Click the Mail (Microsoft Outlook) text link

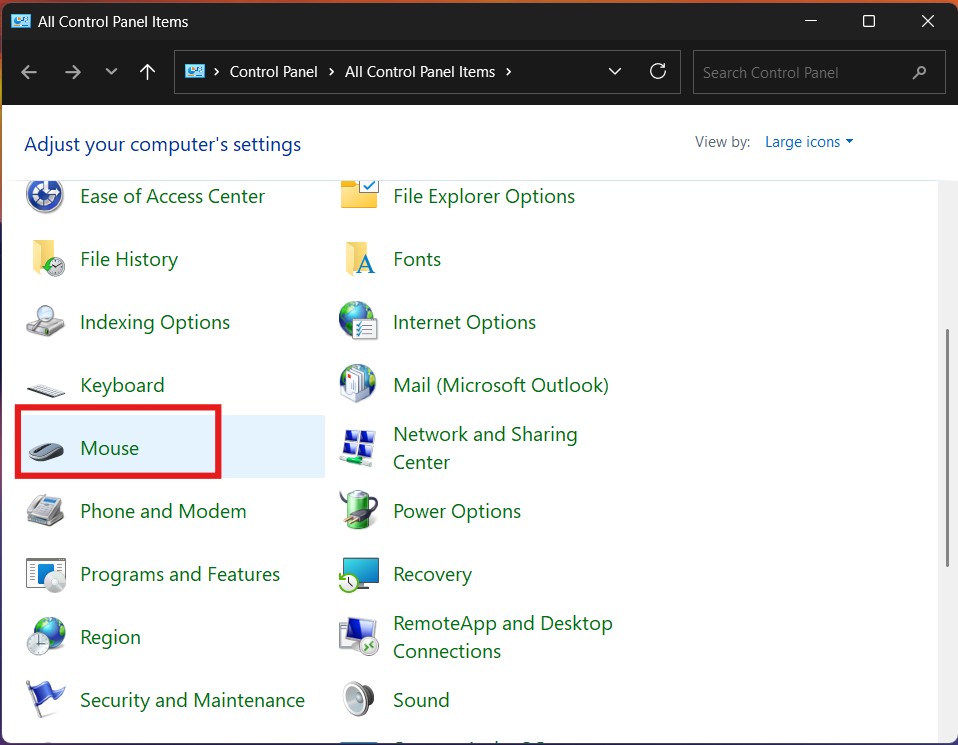coord(501,385)
